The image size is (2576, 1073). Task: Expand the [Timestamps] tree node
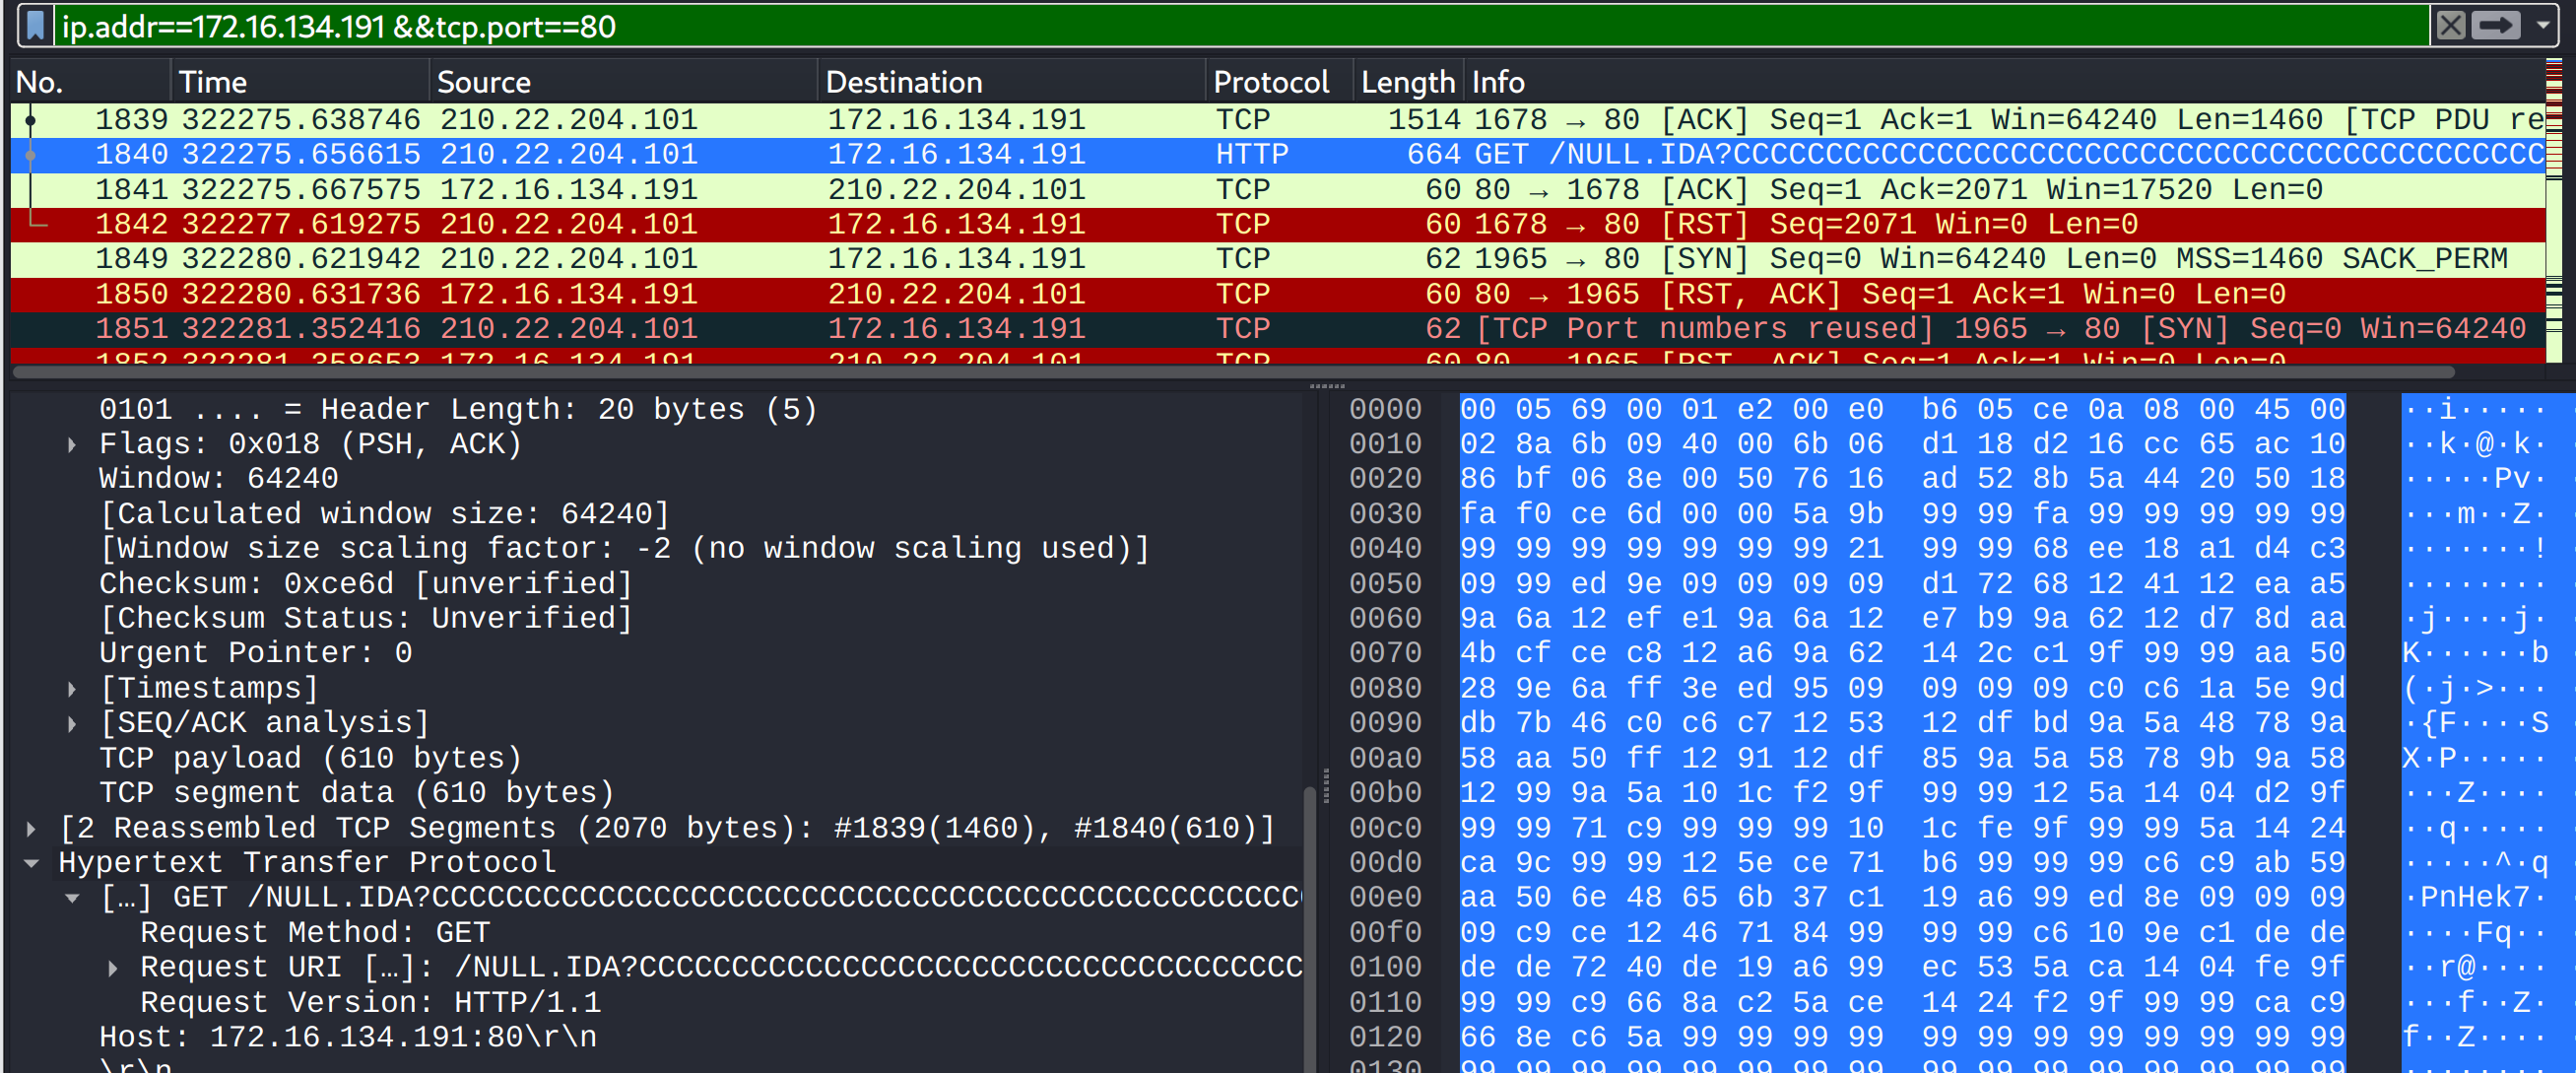click(x=72, y=689)
